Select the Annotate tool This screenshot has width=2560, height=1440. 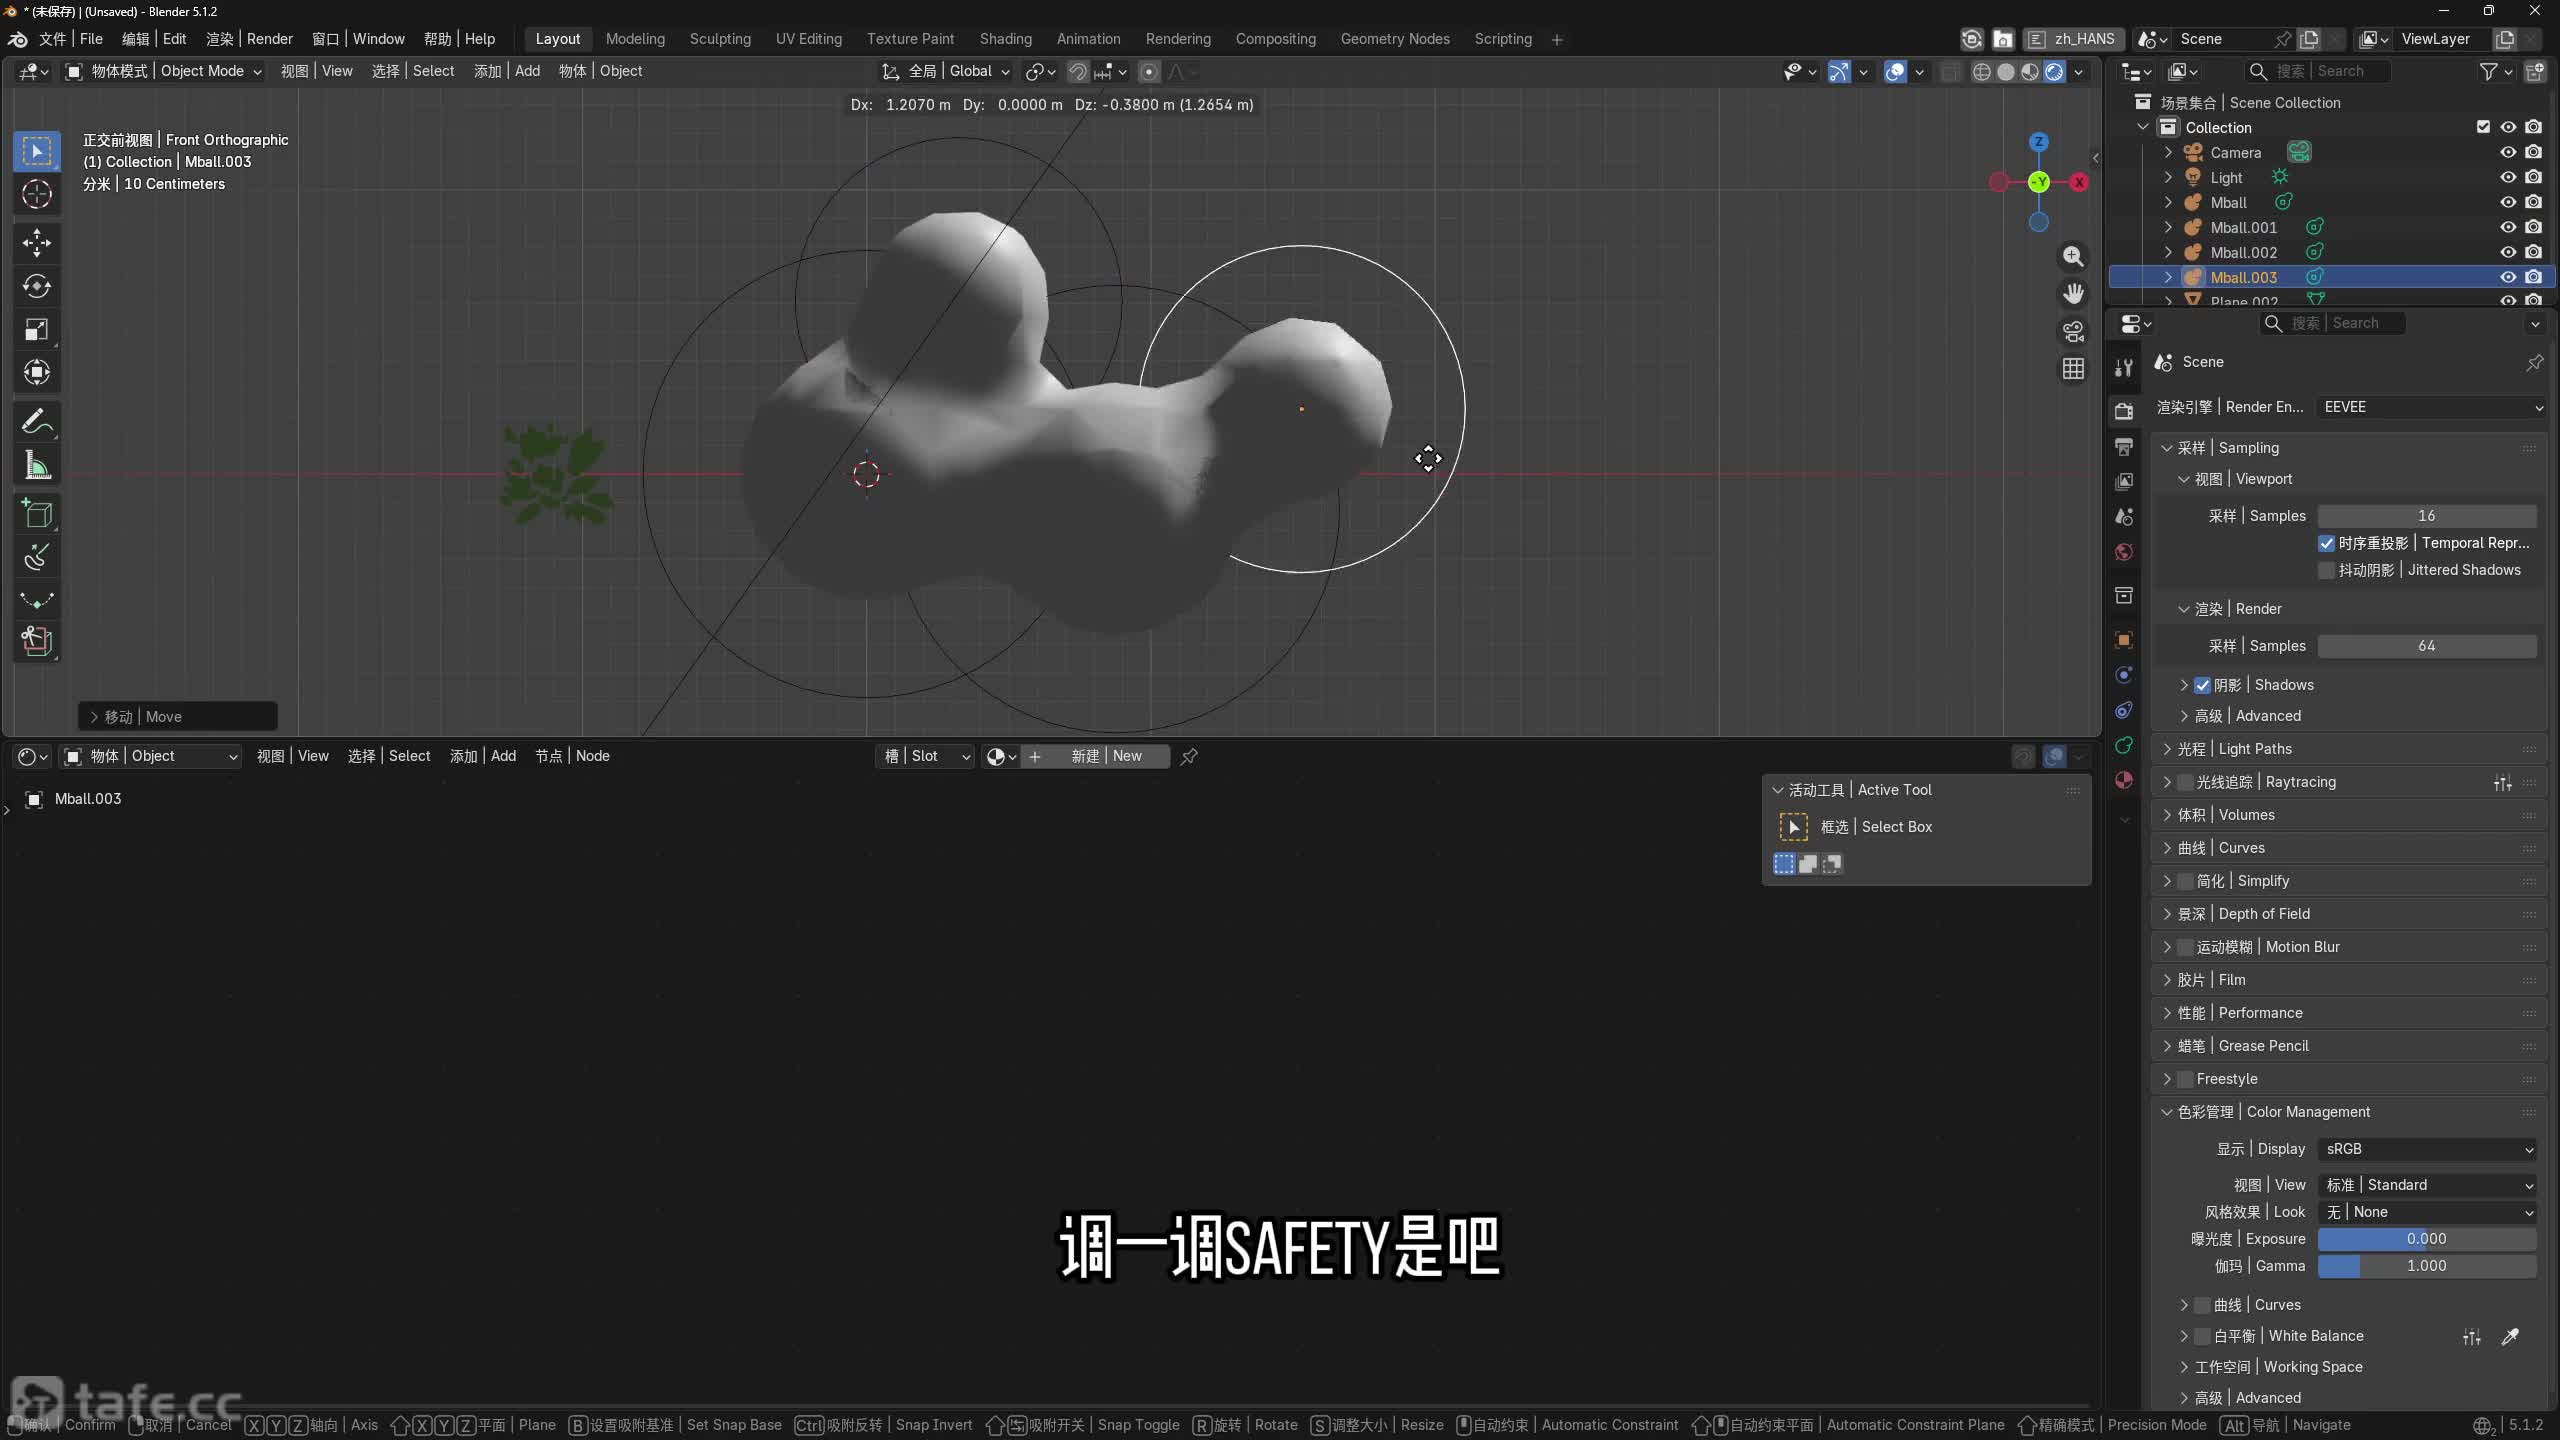coord(37,422)
